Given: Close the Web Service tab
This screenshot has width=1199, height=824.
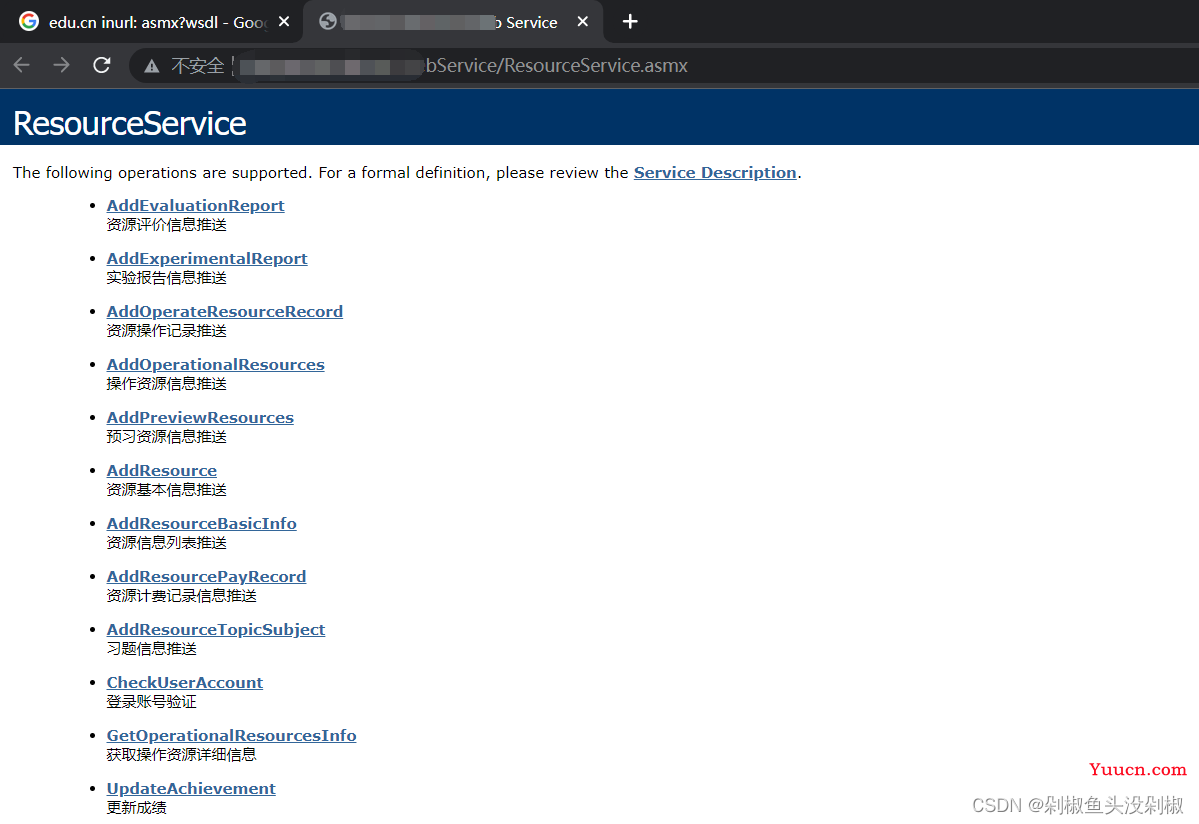Looking at the screenshot, I should [x=583, y=22].
